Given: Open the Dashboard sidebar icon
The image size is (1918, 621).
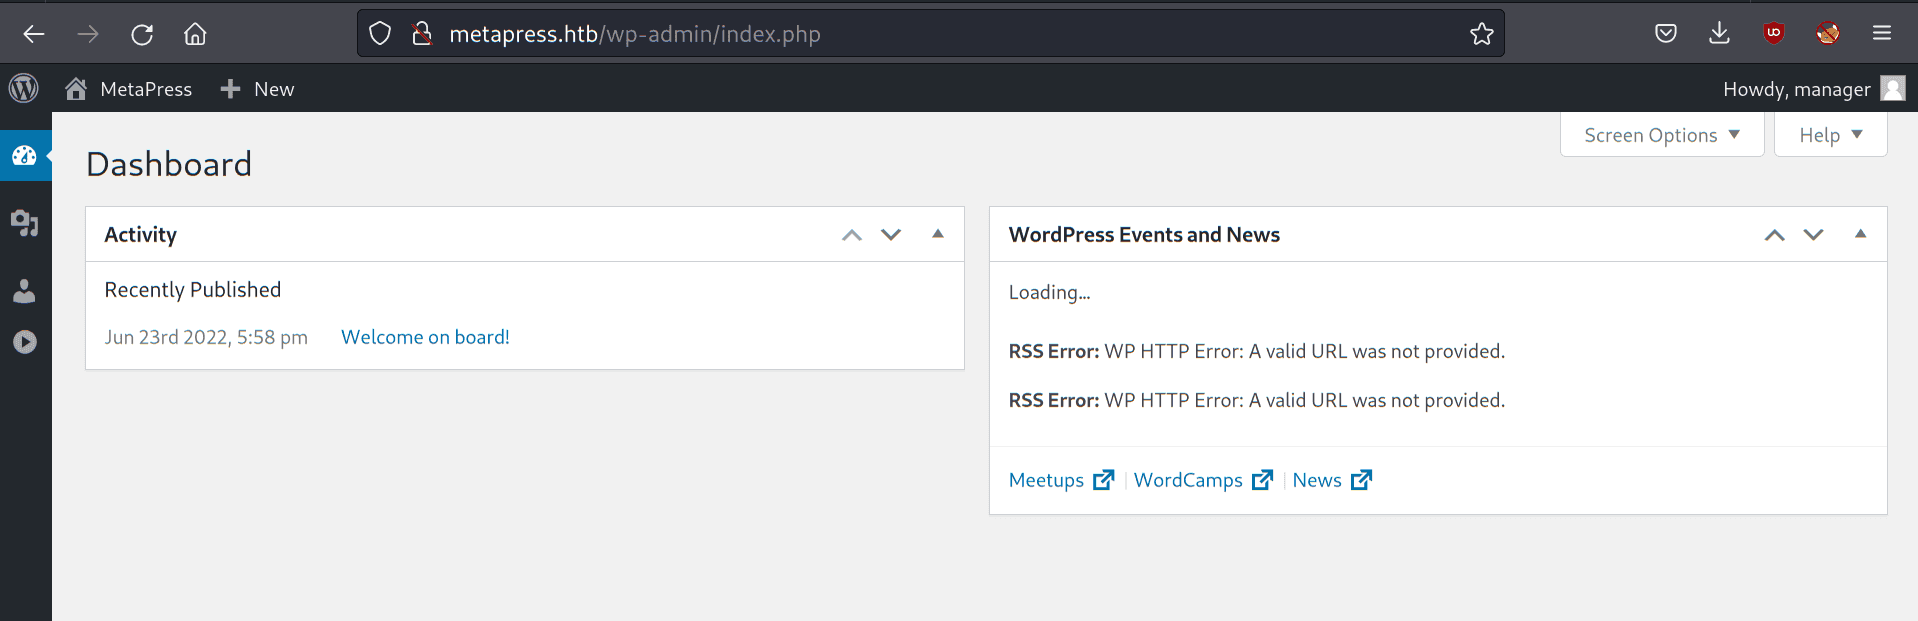Looking at the screenshot, I should coord(25,156).
